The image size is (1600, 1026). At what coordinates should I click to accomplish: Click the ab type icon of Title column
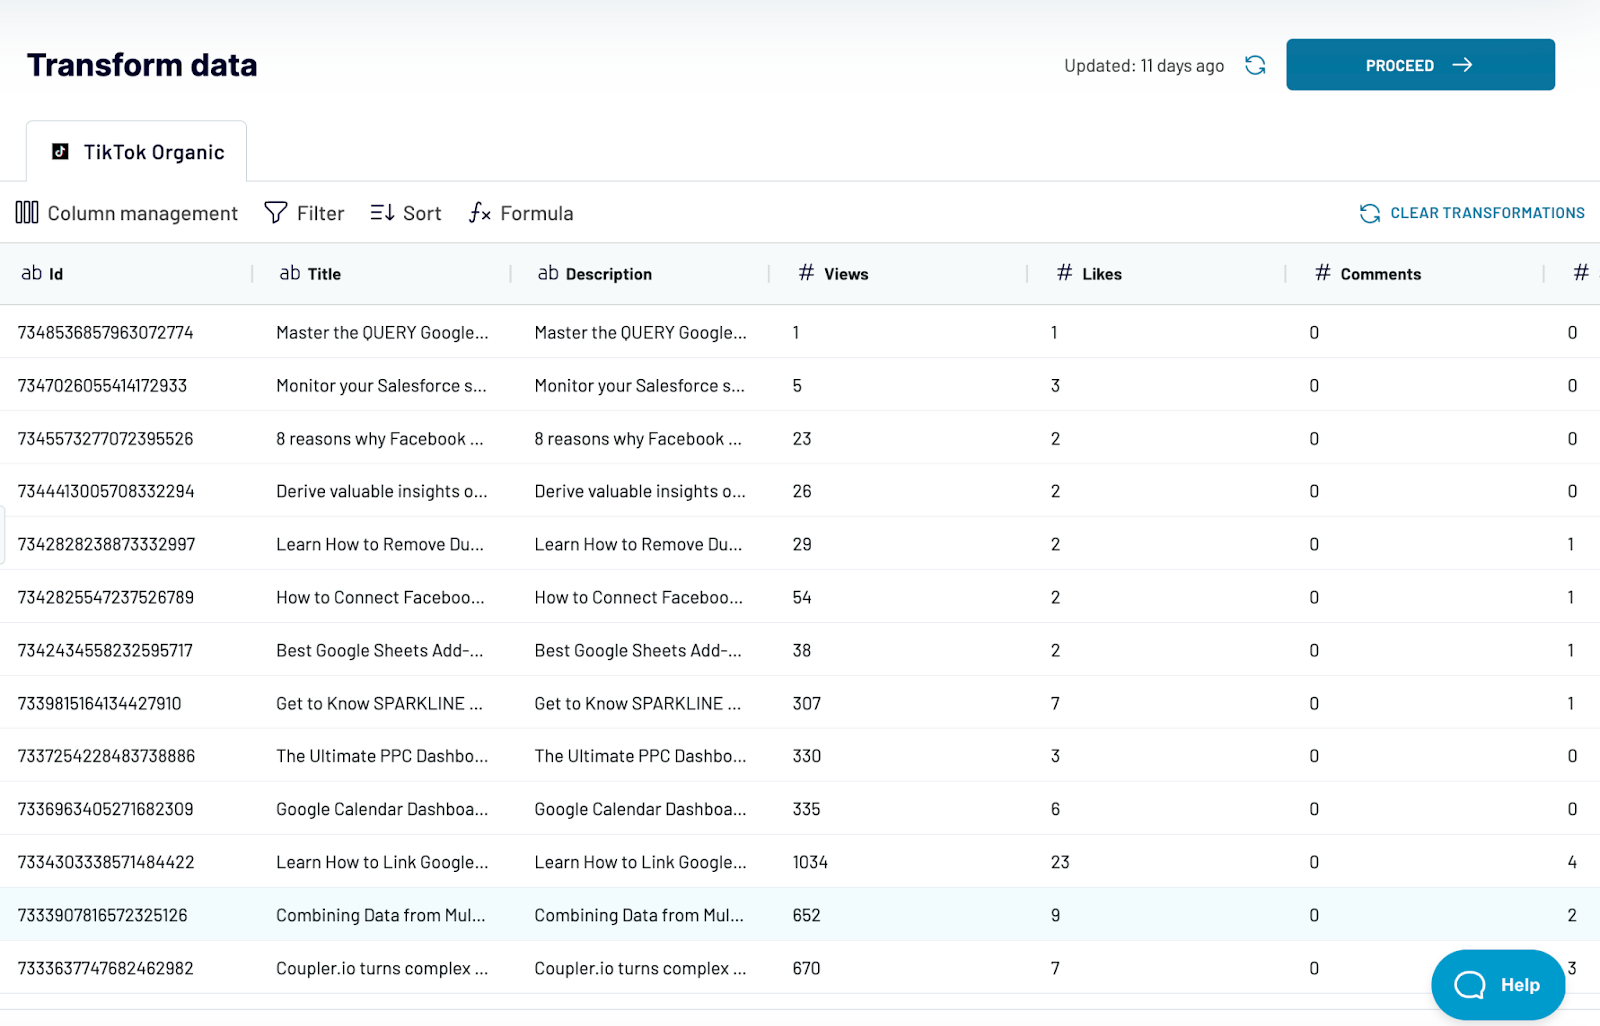tap(290, 273)
